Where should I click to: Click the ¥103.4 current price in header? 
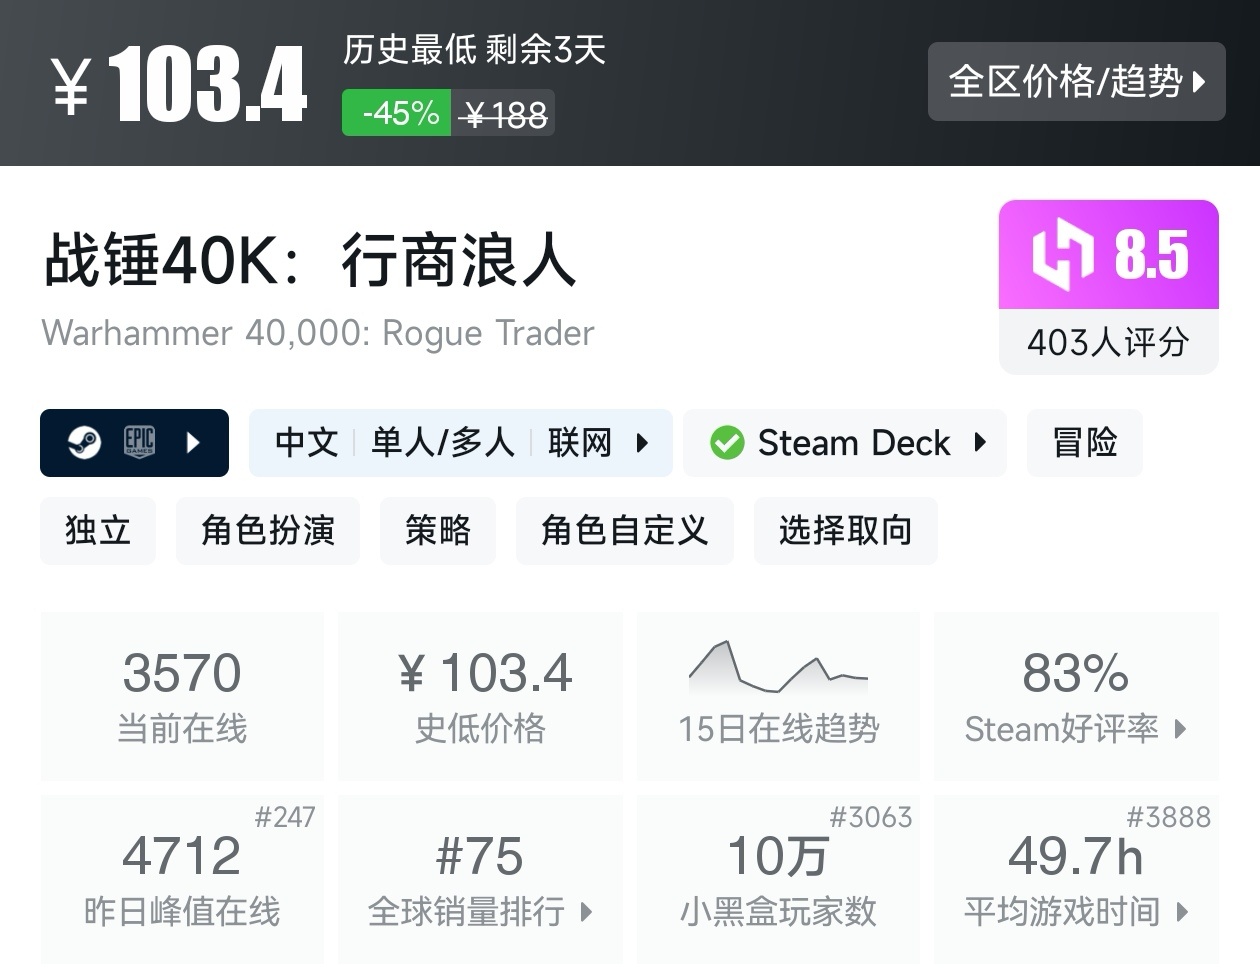coord(179,85)
